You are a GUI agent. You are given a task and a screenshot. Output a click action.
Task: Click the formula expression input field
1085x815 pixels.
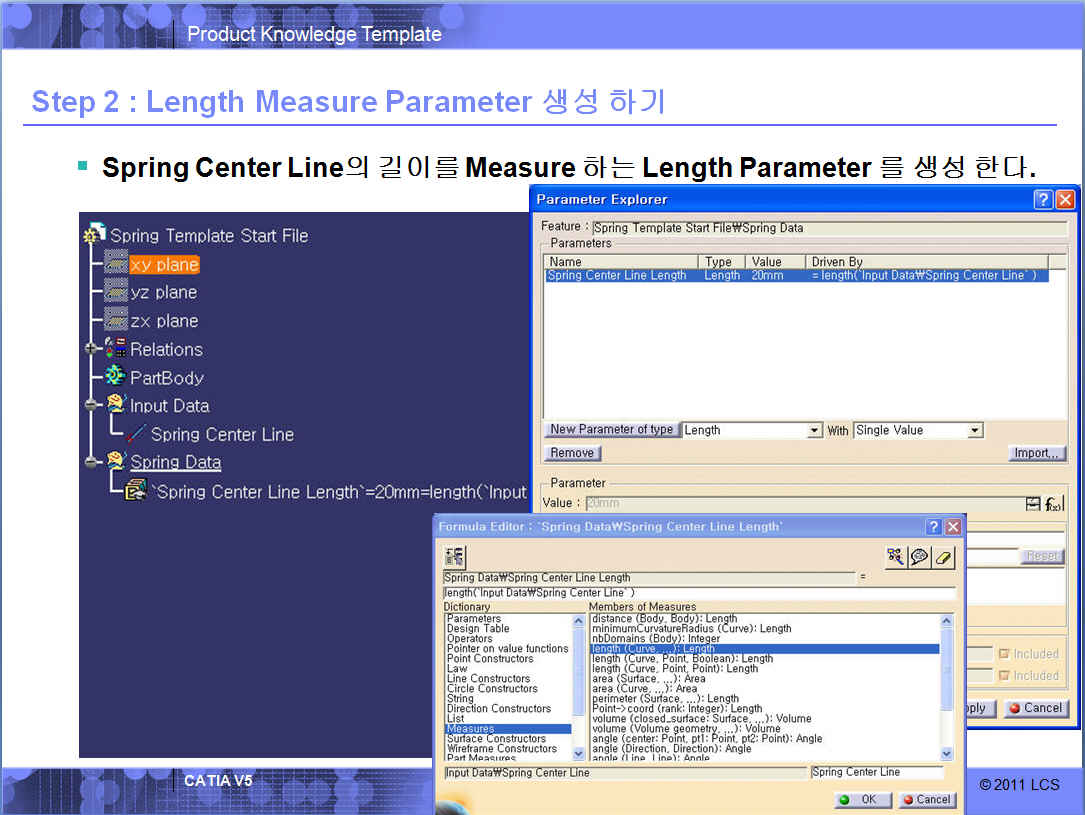click(698, 593)
